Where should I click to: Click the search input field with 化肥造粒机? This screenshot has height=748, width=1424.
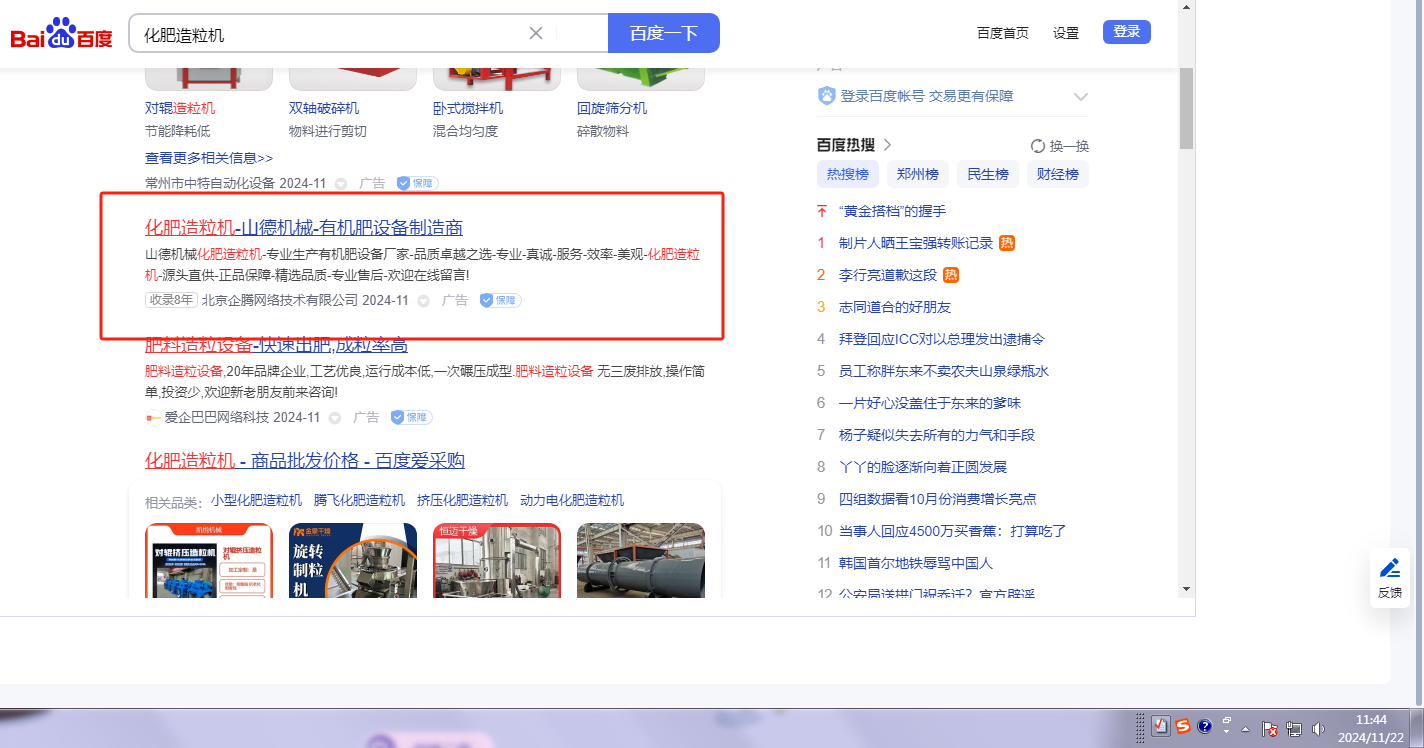point(330,34)
